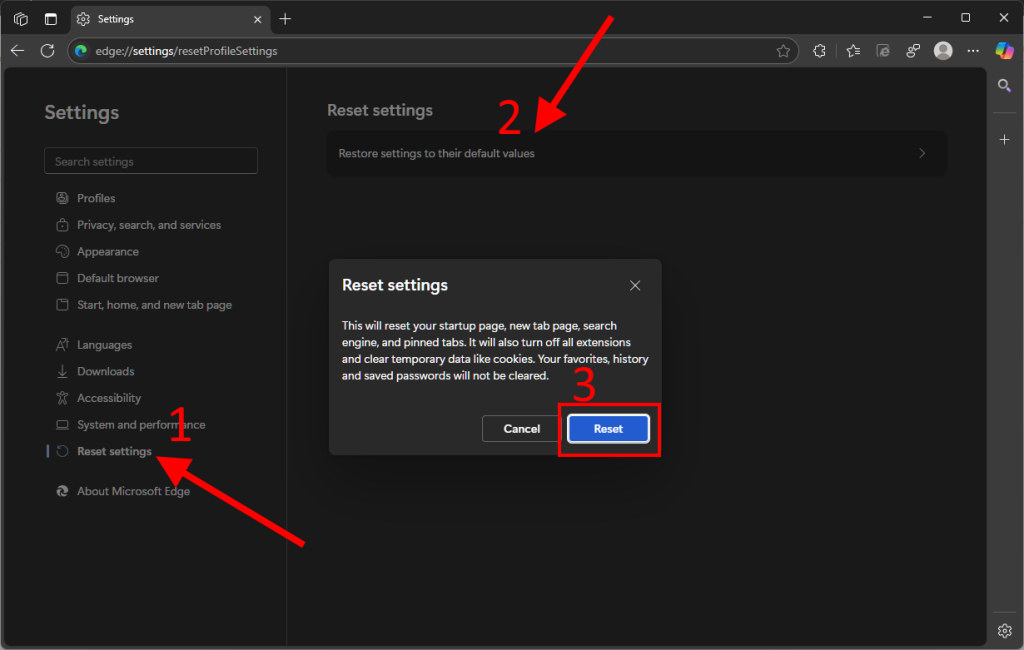Open the tab actions menu icon
Viewport: 1024px width, 650px height.
tap(51, 19)
